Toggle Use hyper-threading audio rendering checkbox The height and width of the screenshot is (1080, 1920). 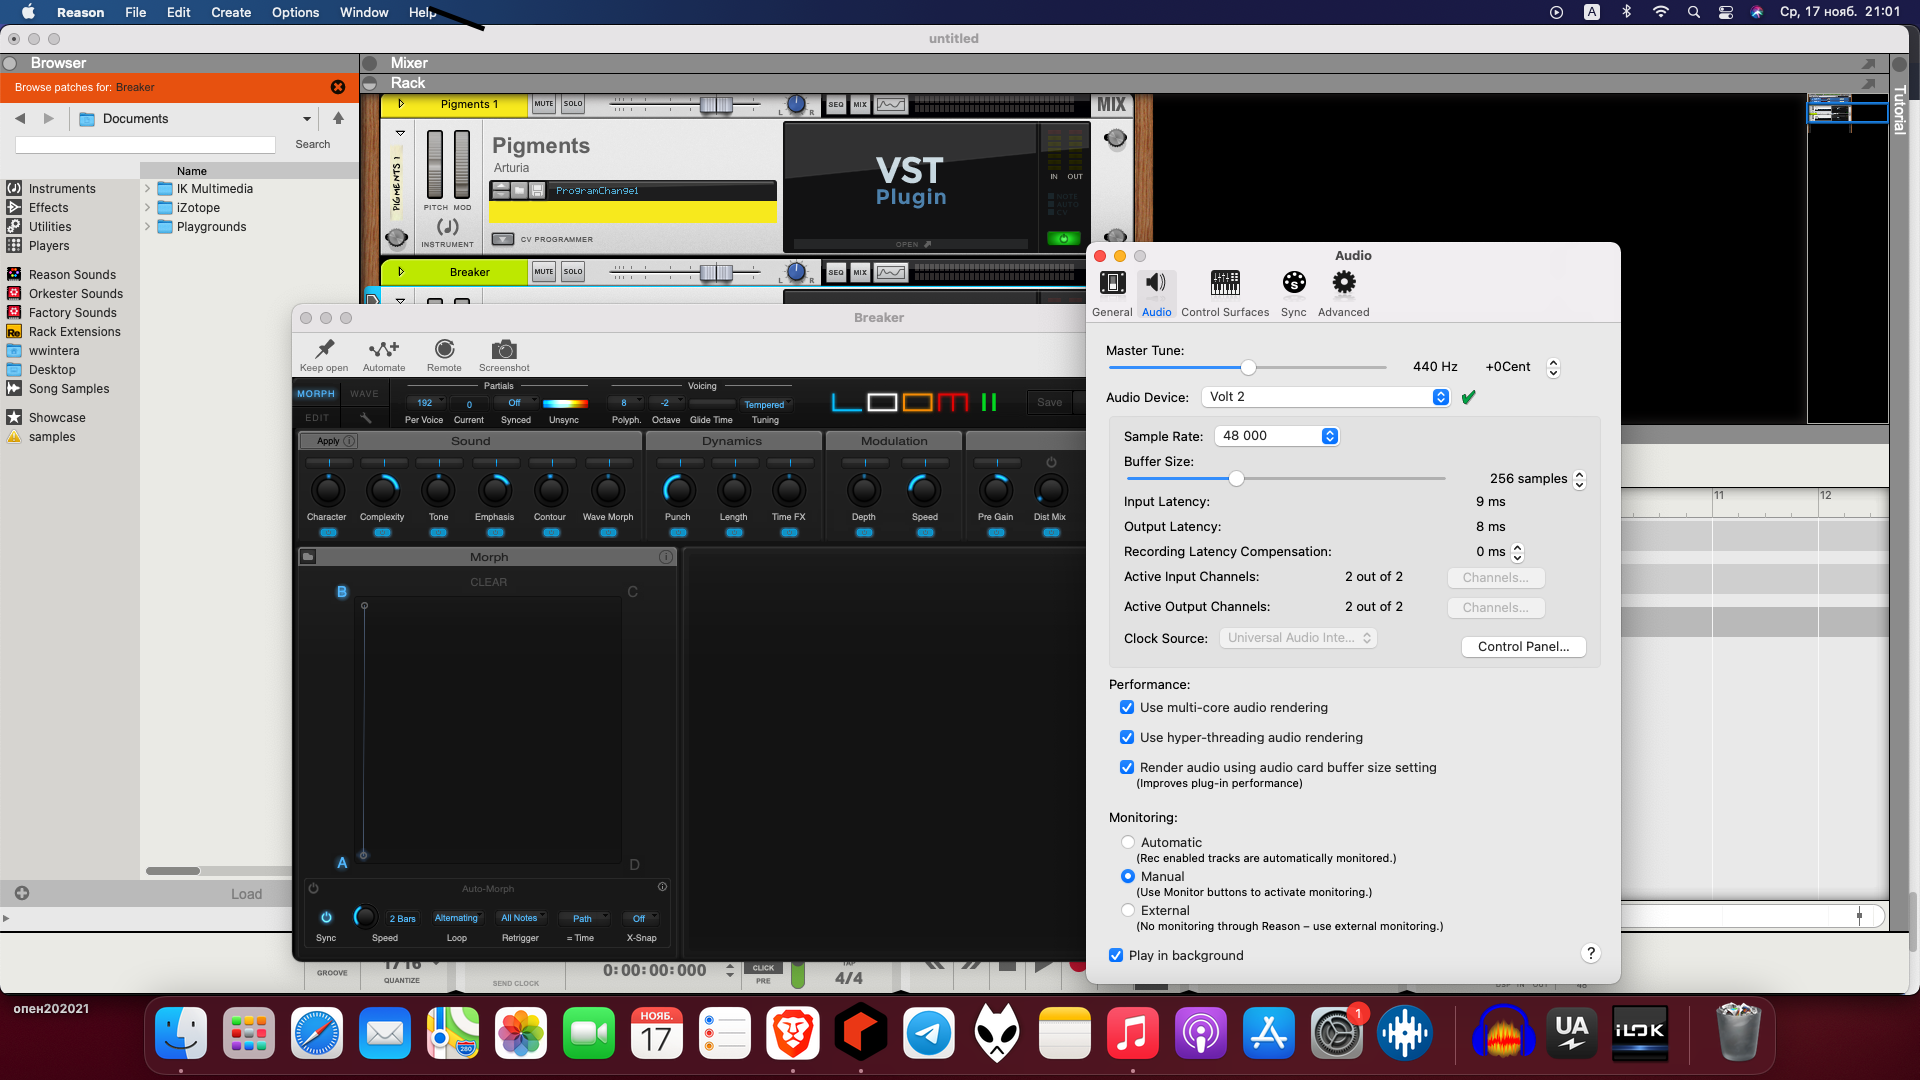[x=1127, y=737]
